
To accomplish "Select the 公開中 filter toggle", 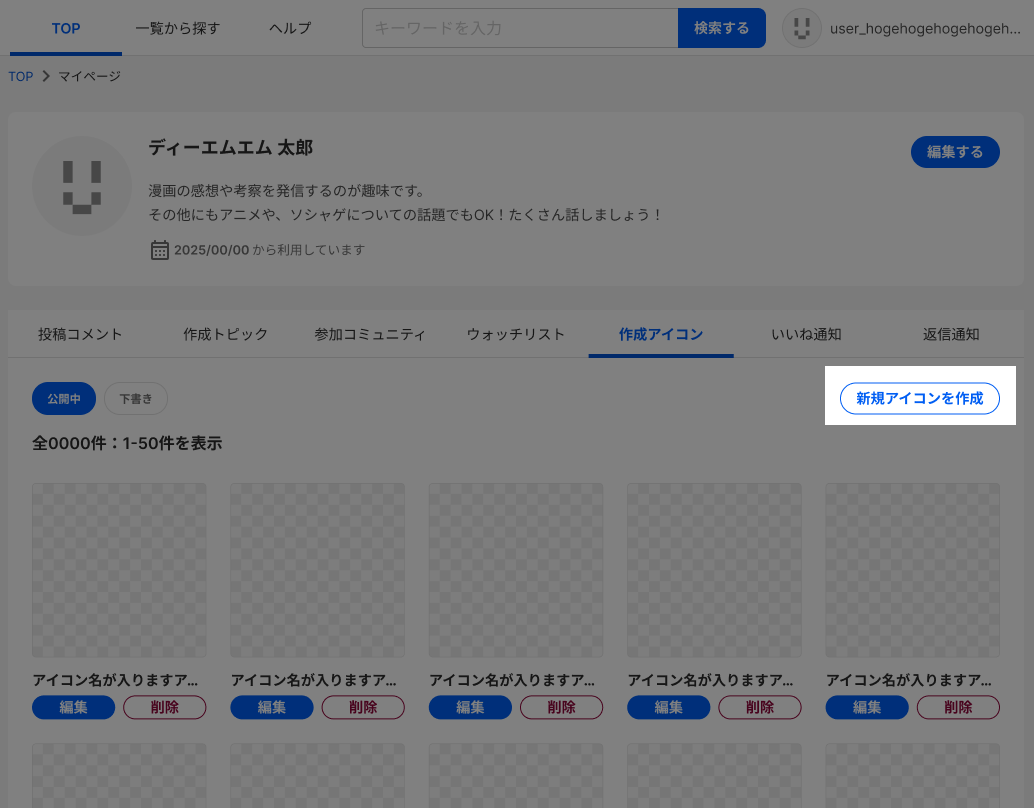I will [x=64, y=398].
